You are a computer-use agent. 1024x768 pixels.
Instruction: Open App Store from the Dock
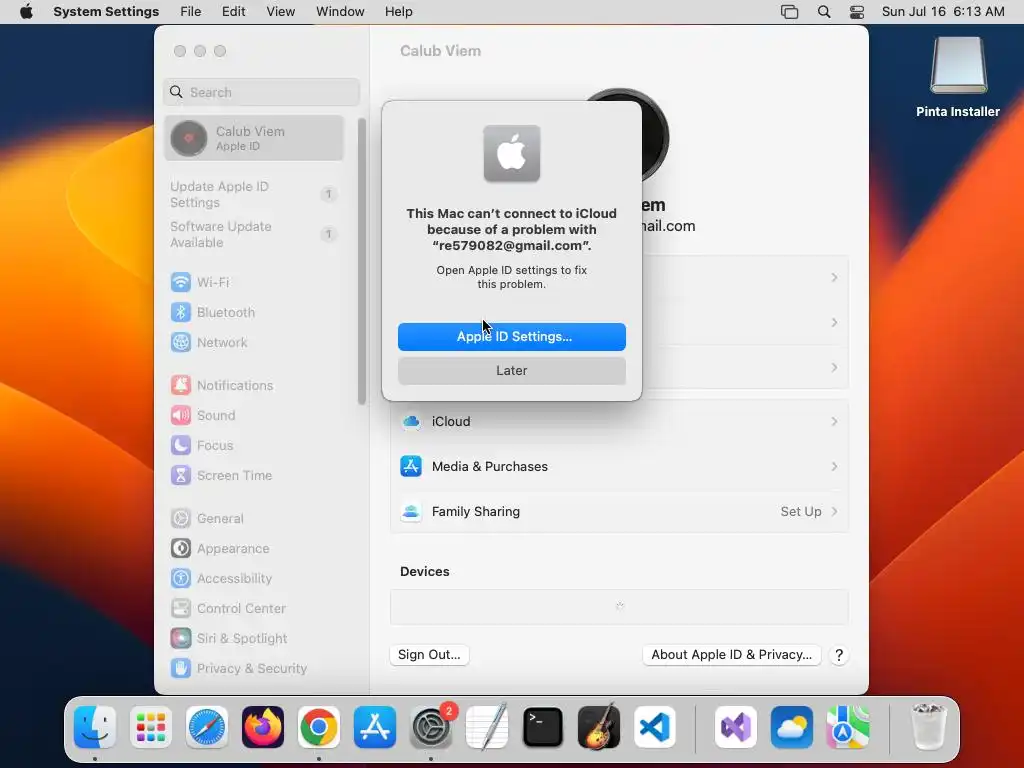(375, 727)
